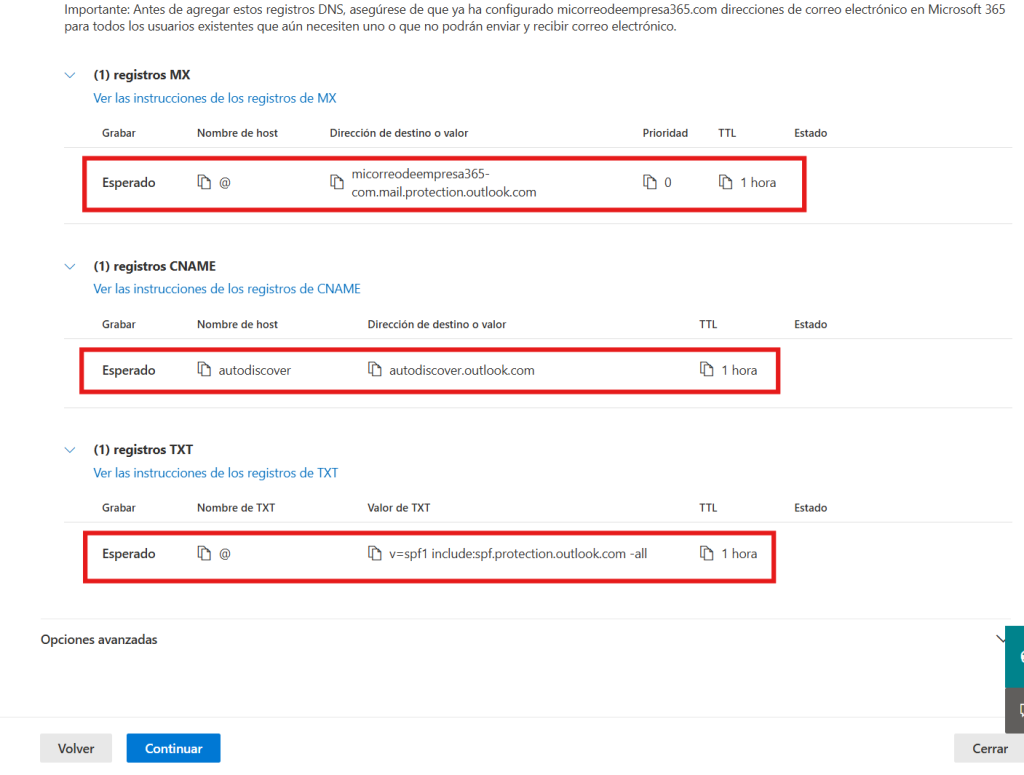Image resolution: width=1024 pixels, height=775 pixels.
Task: Collapse the registros CNAME section
Action: point(70,267)
